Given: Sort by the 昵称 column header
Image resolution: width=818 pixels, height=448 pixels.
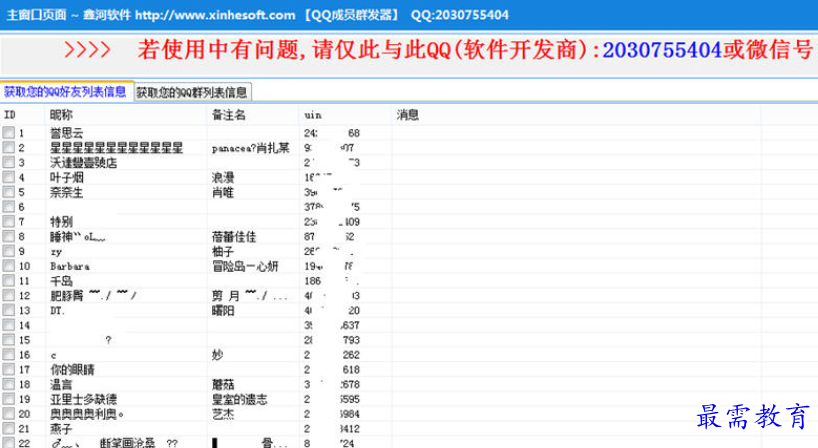Looking at the screenshot, I should pyautogui.click(x=126, y=115).
